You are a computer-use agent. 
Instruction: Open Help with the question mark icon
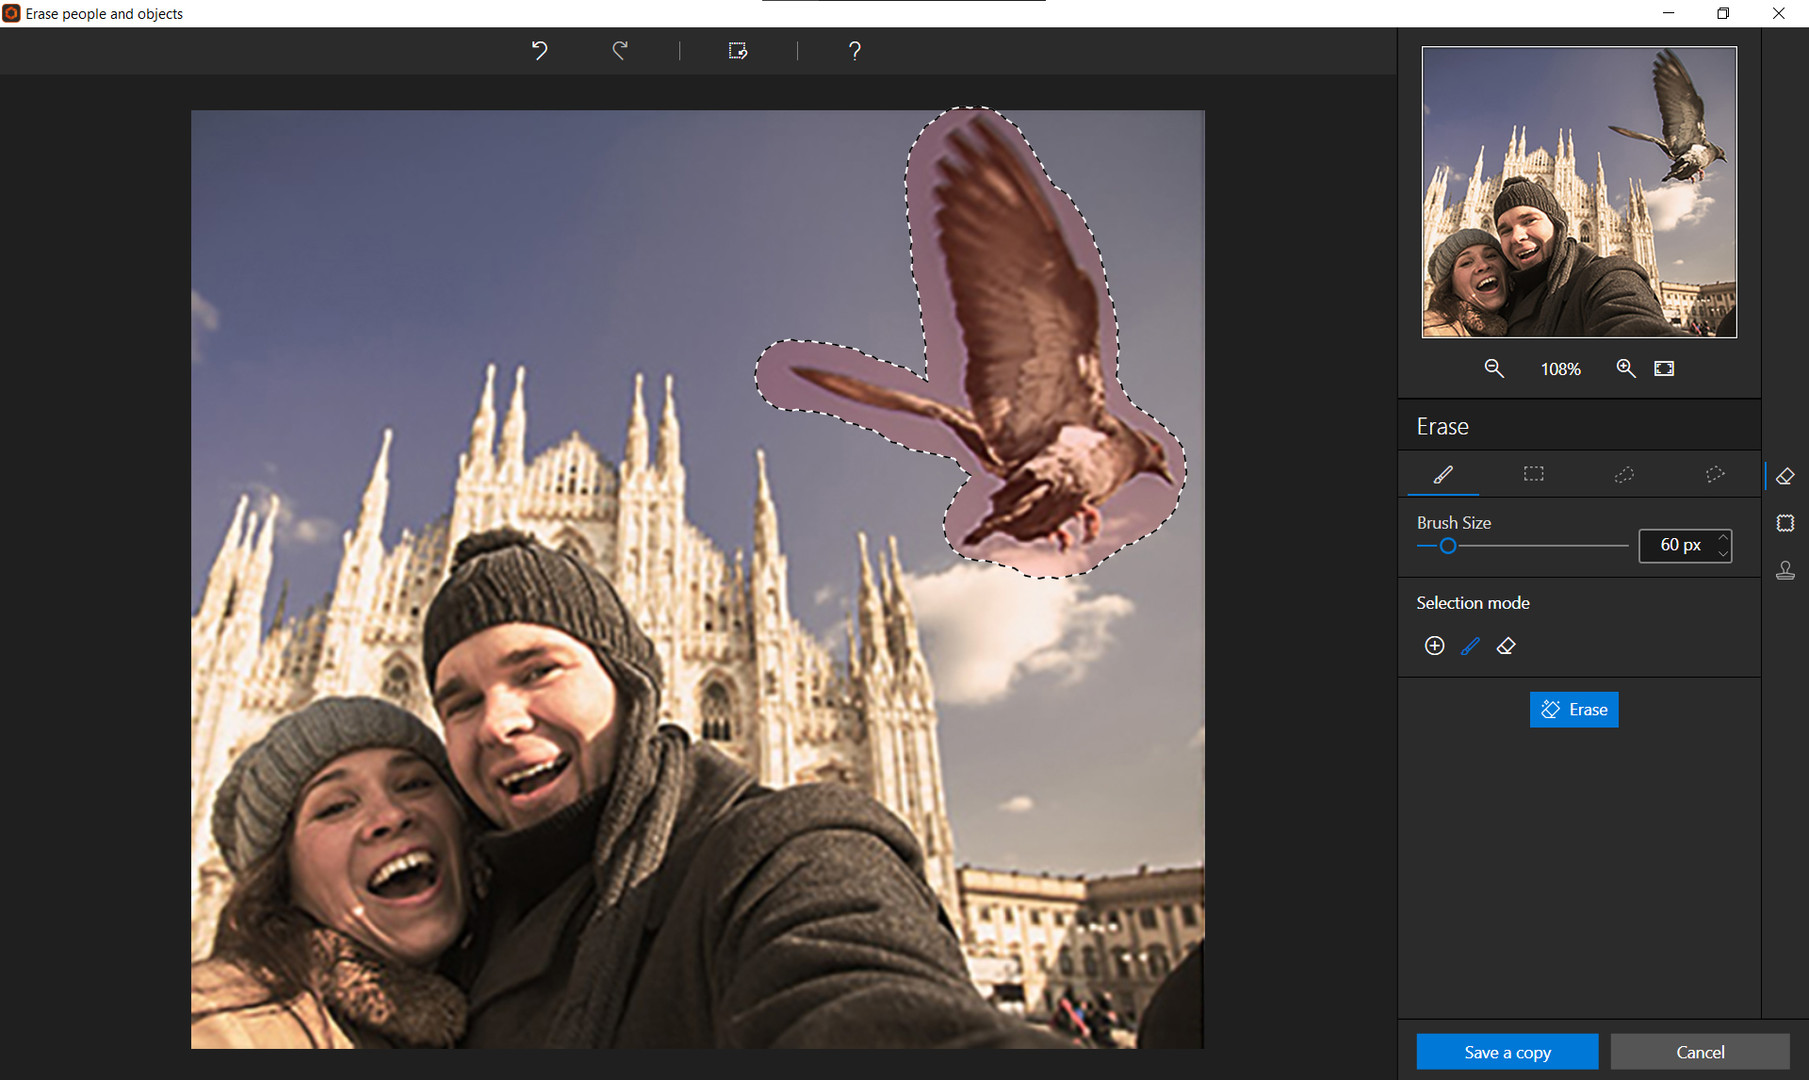pyautogui.click(x=854, y=51)
